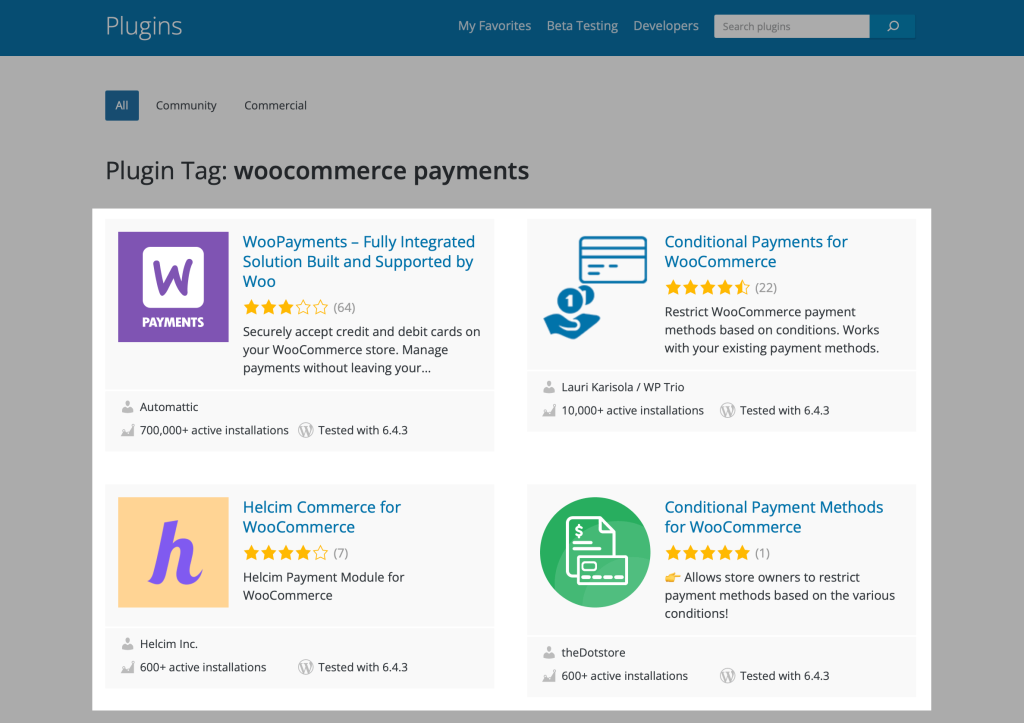Focus the Search plugins input field
This screenshot has height=723, width=1024.
coord(791,26)
